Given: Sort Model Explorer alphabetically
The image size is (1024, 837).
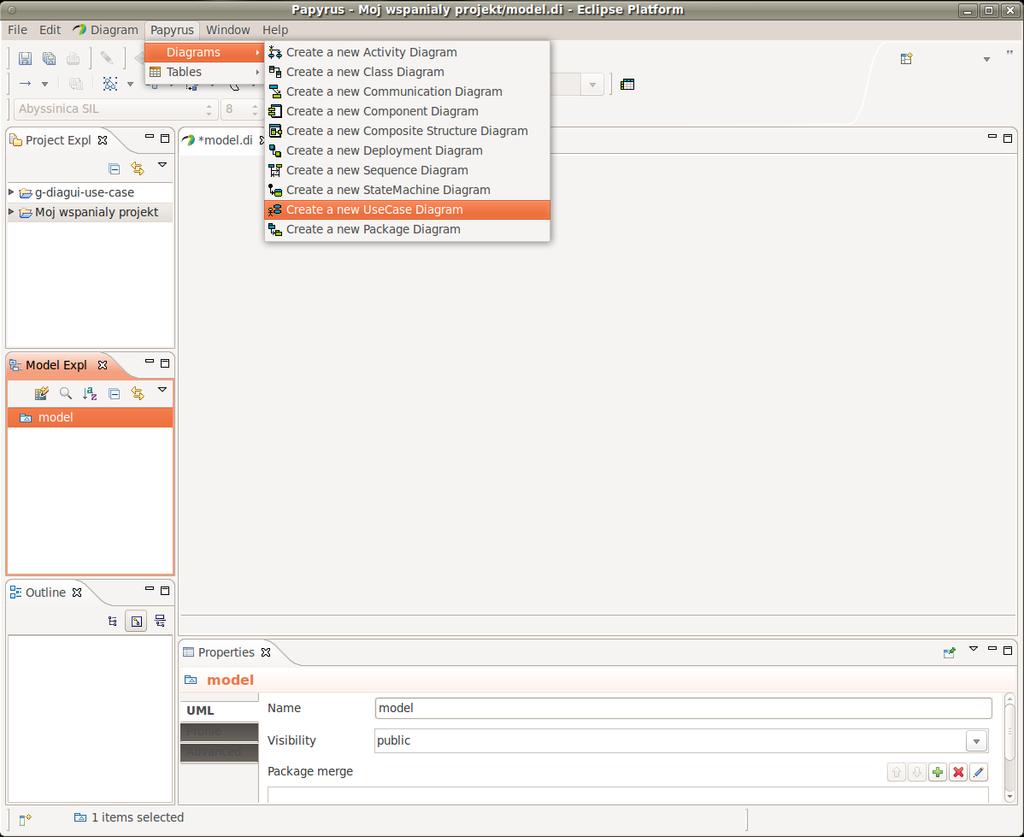Looking at the screenshot, I should (89, 393).
